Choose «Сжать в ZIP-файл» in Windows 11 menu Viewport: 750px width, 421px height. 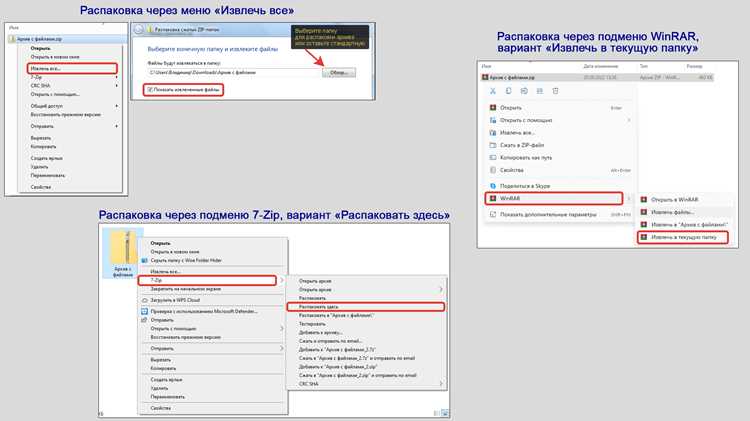(x=522, y=145)
